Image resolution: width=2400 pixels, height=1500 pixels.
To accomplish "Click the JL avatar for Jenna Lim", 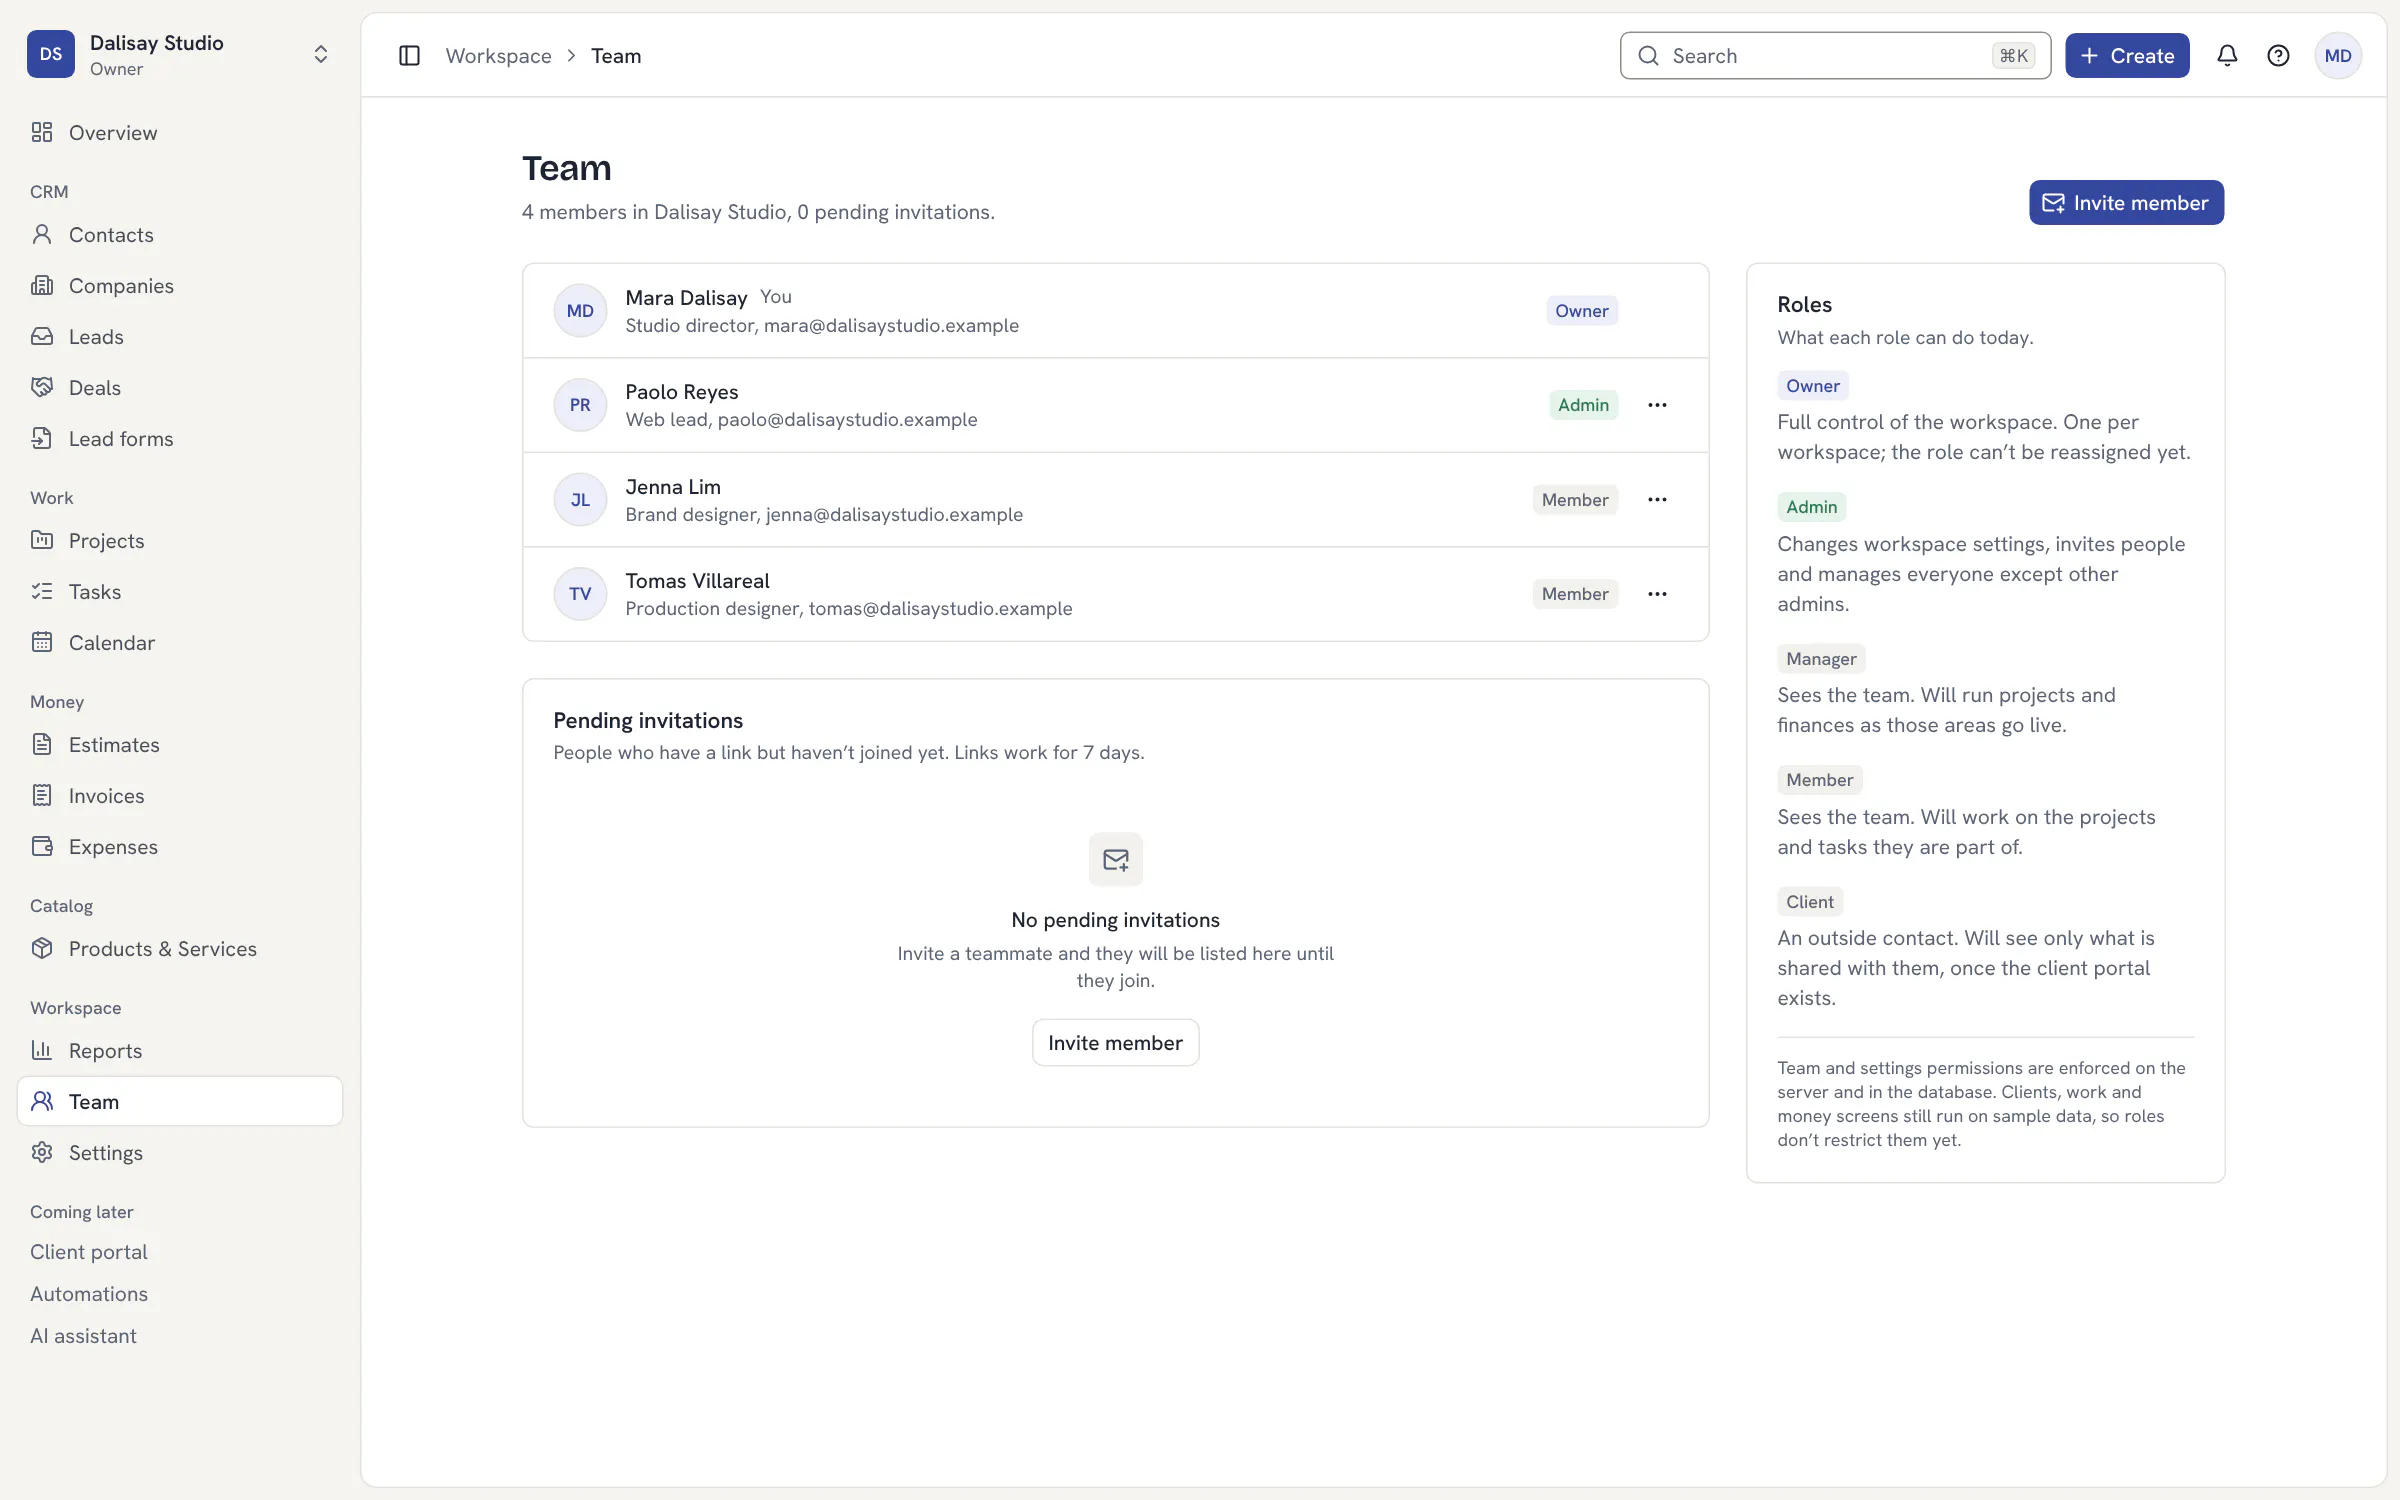I will 580,500.
